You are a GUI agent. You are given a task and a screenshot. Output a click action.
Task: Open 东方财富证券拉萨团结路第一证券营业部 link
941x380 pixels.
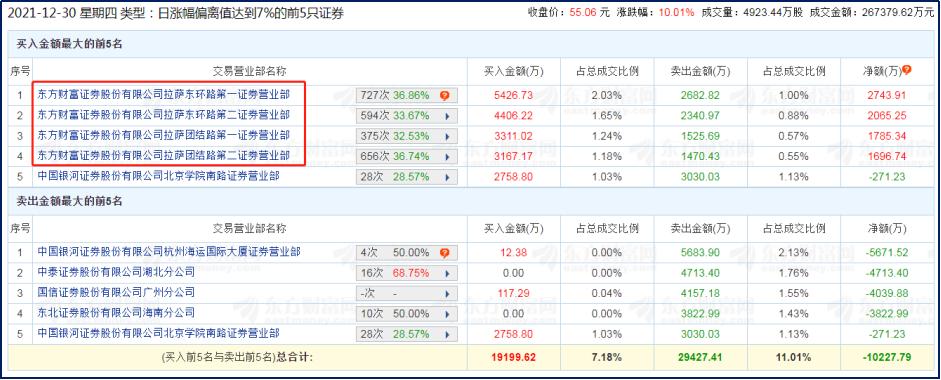pos(163,136)
